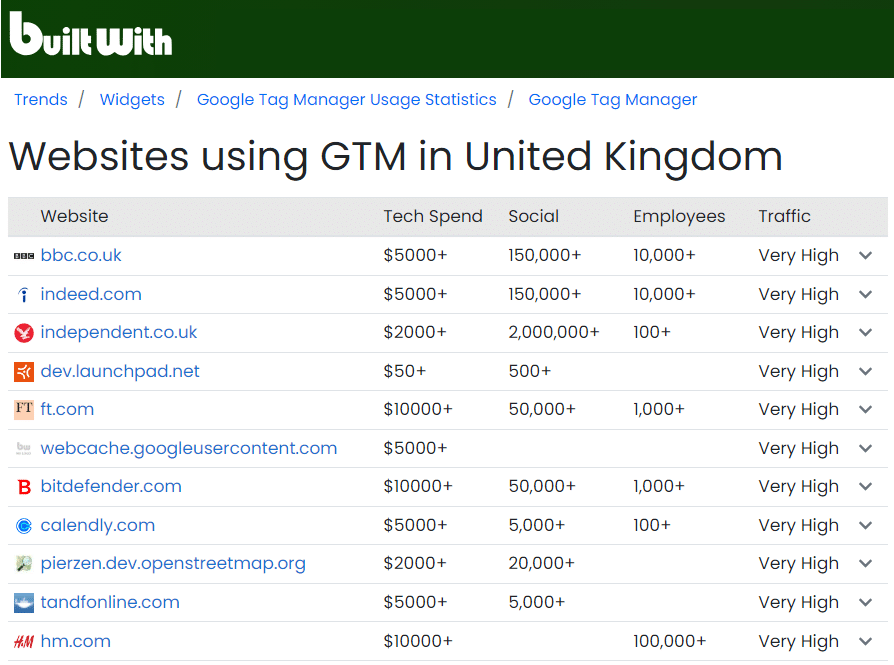The height and width of the screenshot is (665, 894).
Task: Expand the calendly.com row chevron
Action: [865, 525]
